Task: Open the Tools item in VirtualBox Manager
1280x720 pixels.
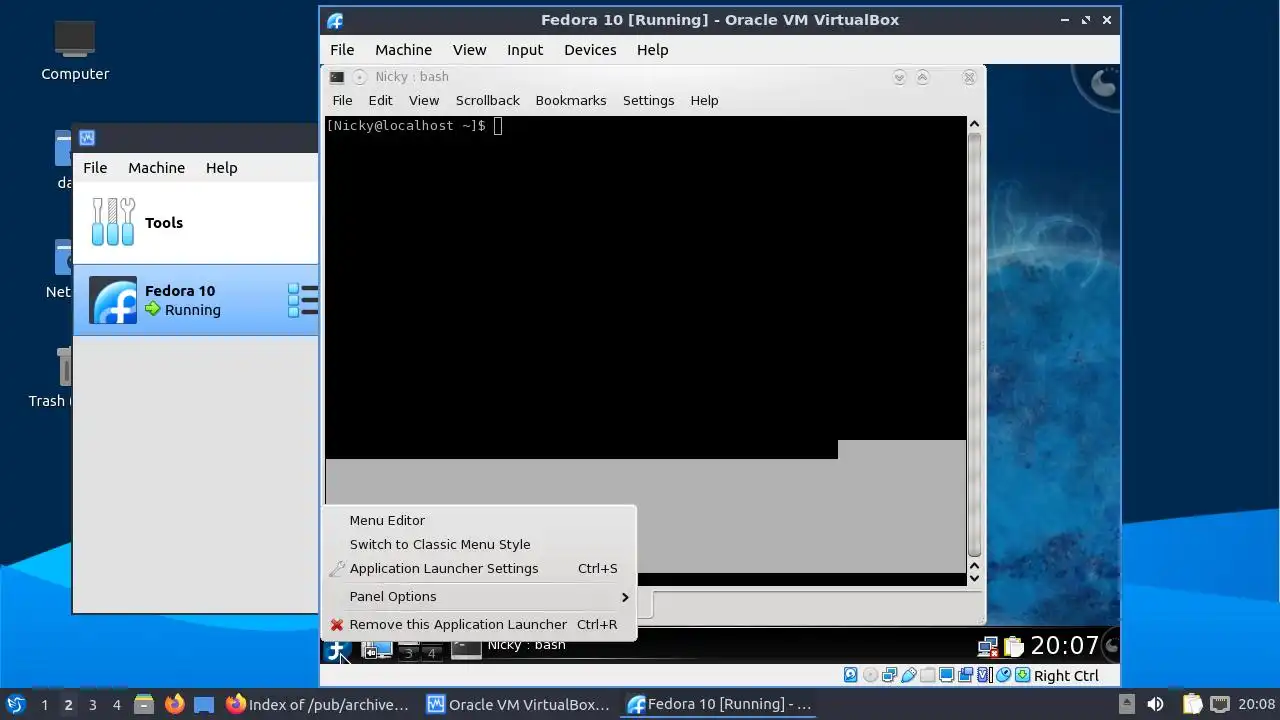Action: [196, 222]
